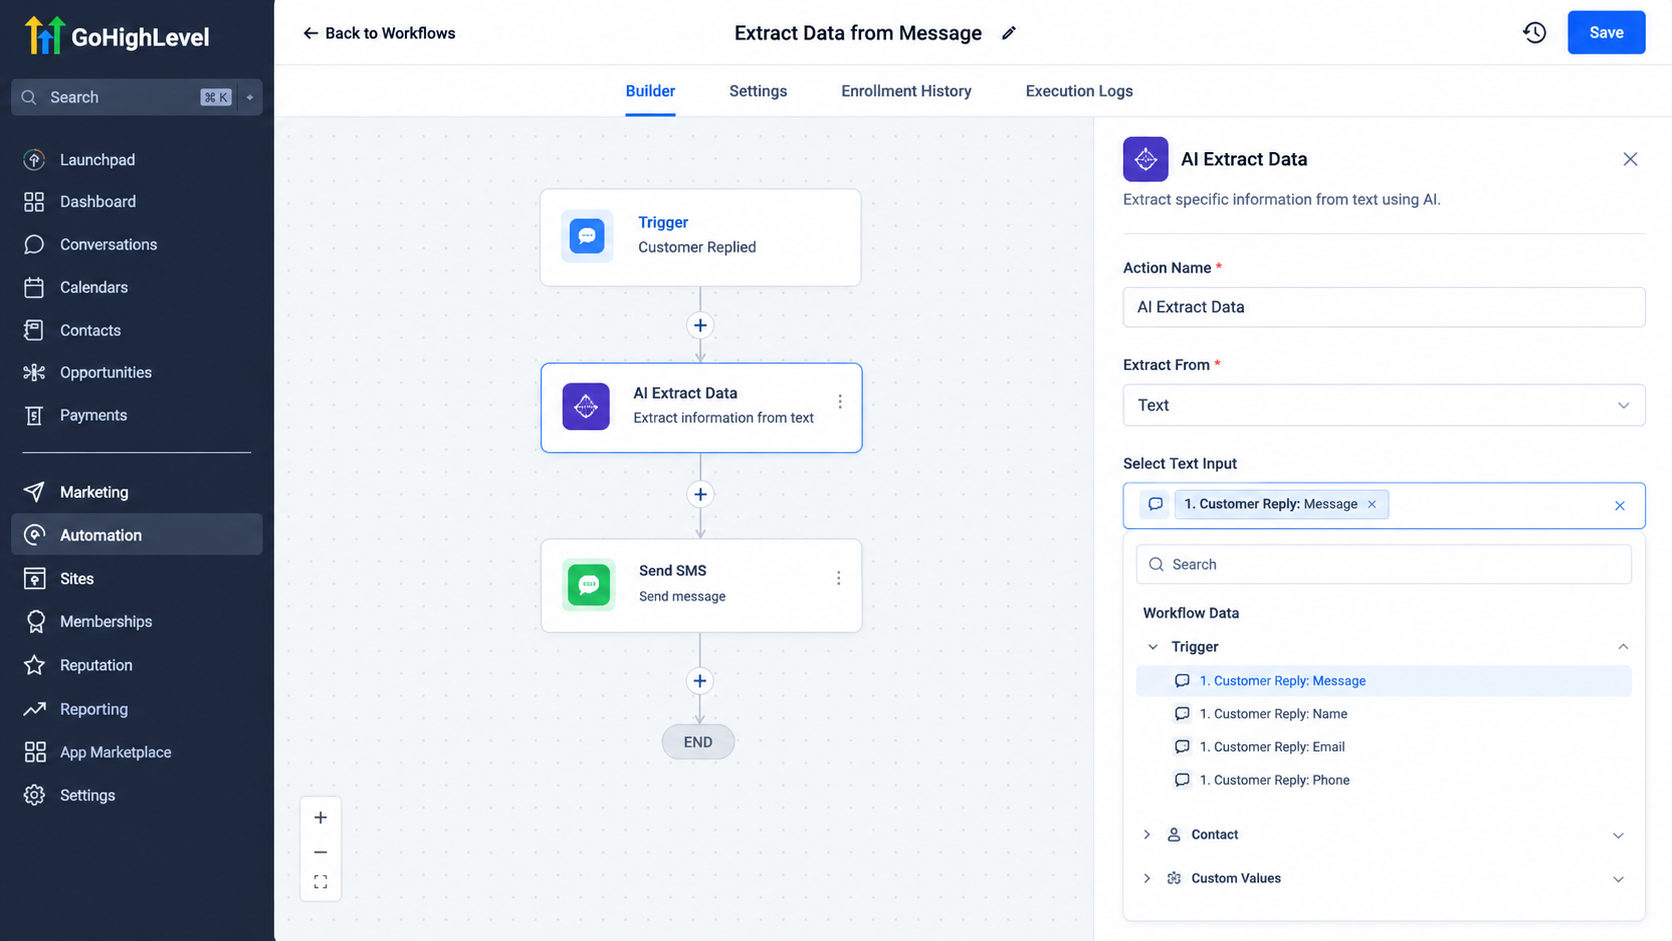Remove the Customer Reply: Message tag
This screenshot has width=1672, height=941.
(x=1372, y=504)
